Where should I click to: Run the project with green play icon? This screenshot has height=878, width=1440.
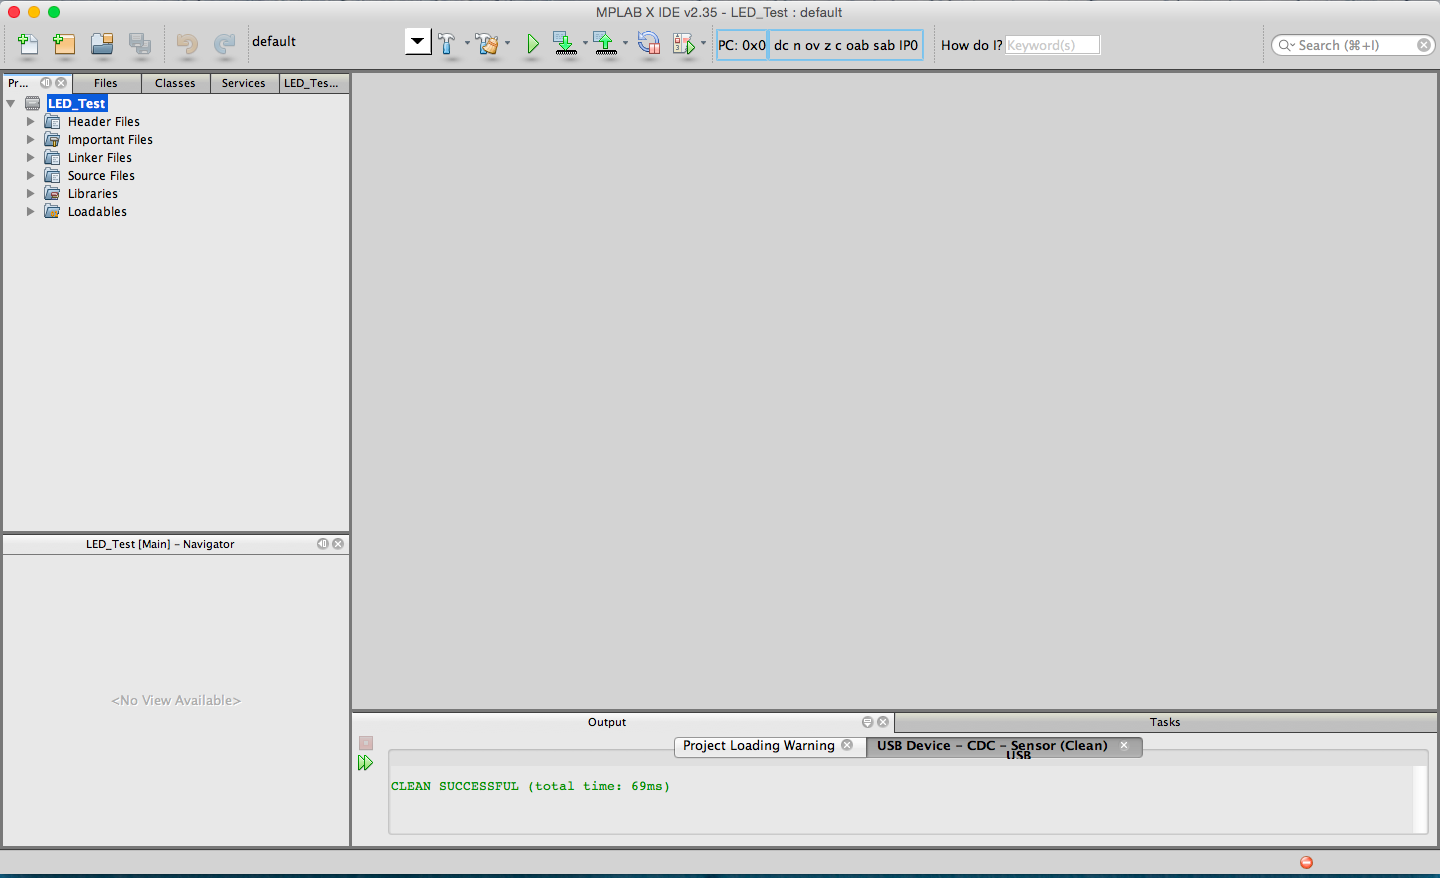point(533,44)
